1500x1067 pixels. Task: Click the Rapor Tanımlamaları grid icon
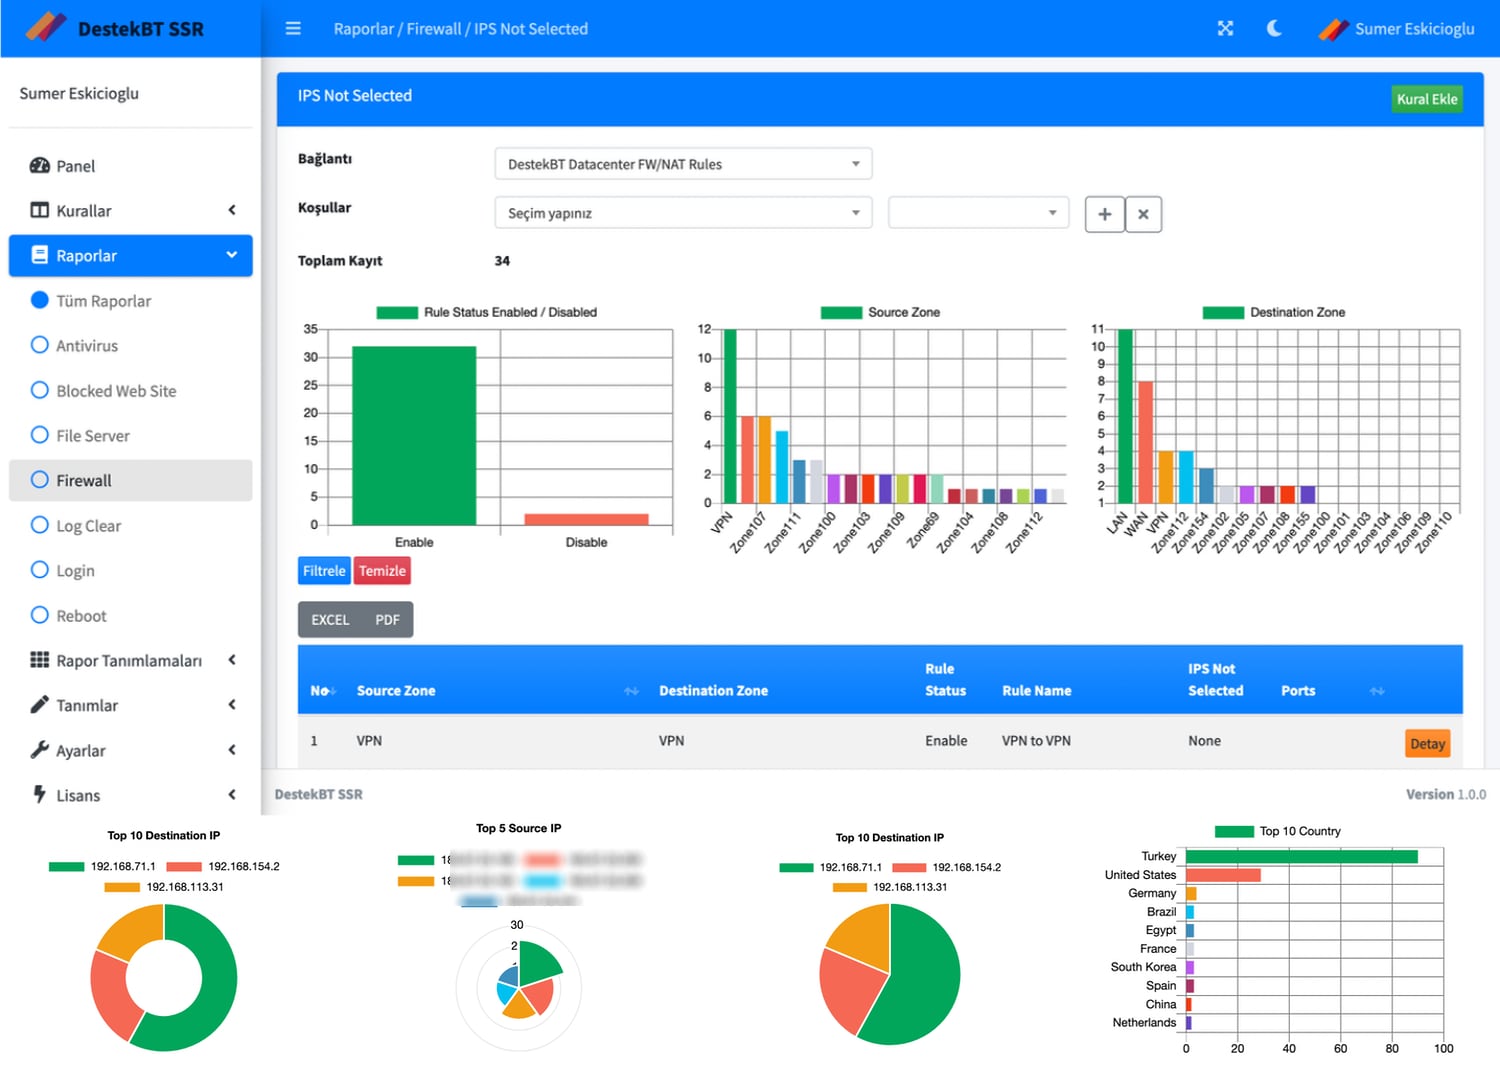(x=39, y=660)
